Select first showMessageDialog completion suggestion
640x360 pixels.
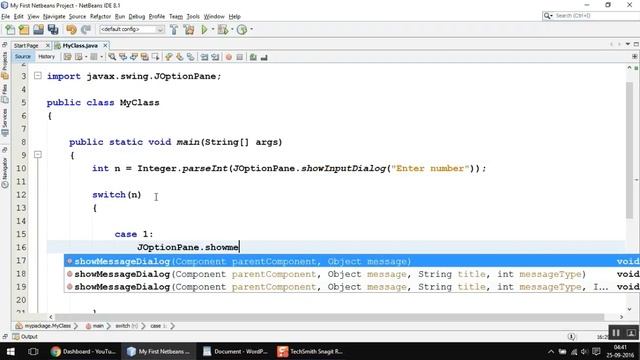point(352,261)
